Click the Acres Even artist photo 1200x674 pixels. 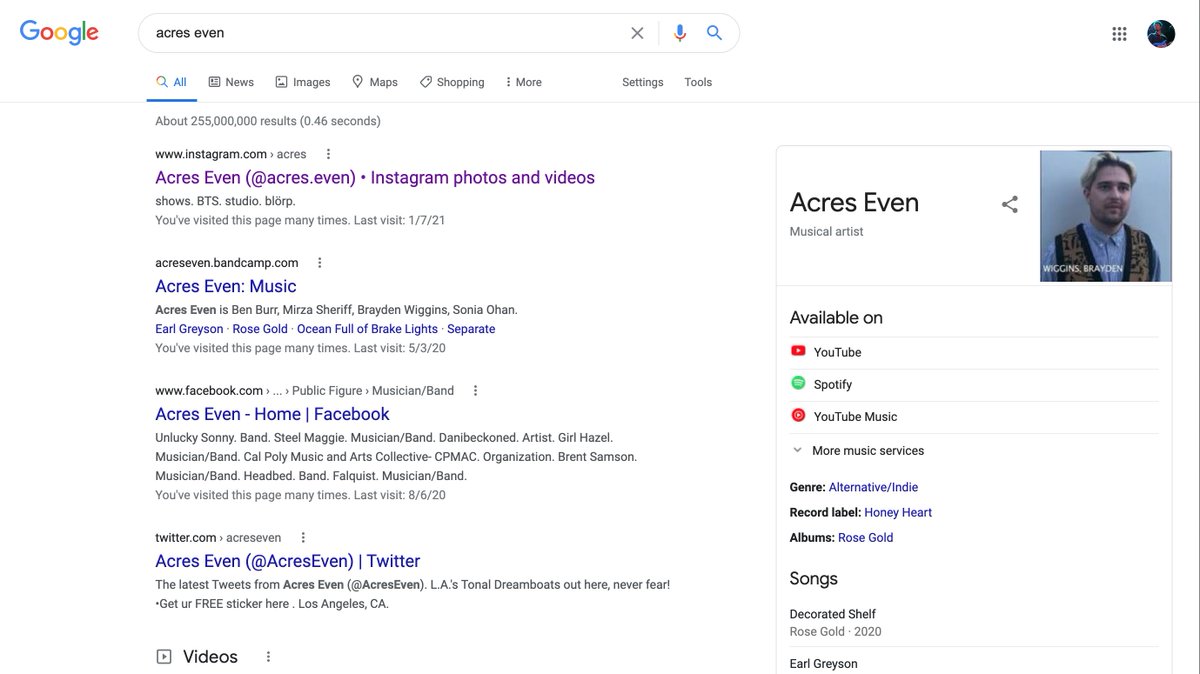(x=1105, y=216)
